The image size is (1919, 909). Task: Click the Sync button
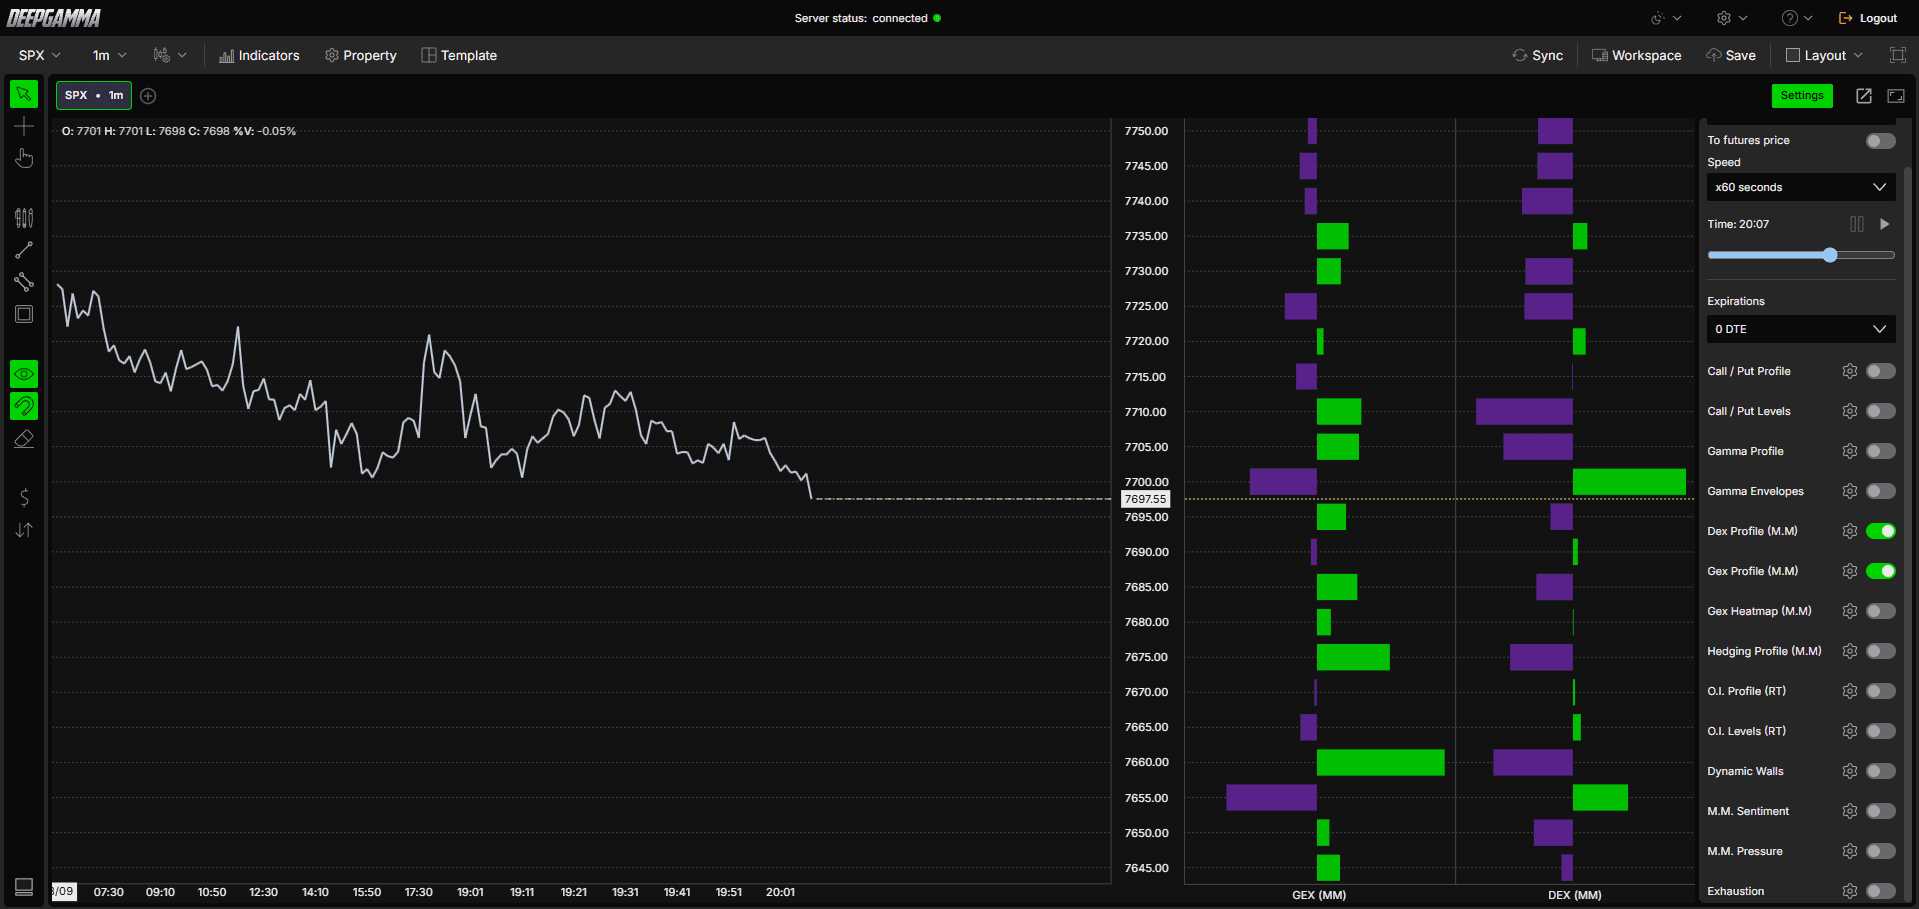pyautogui.click(x=1538, y=55)
